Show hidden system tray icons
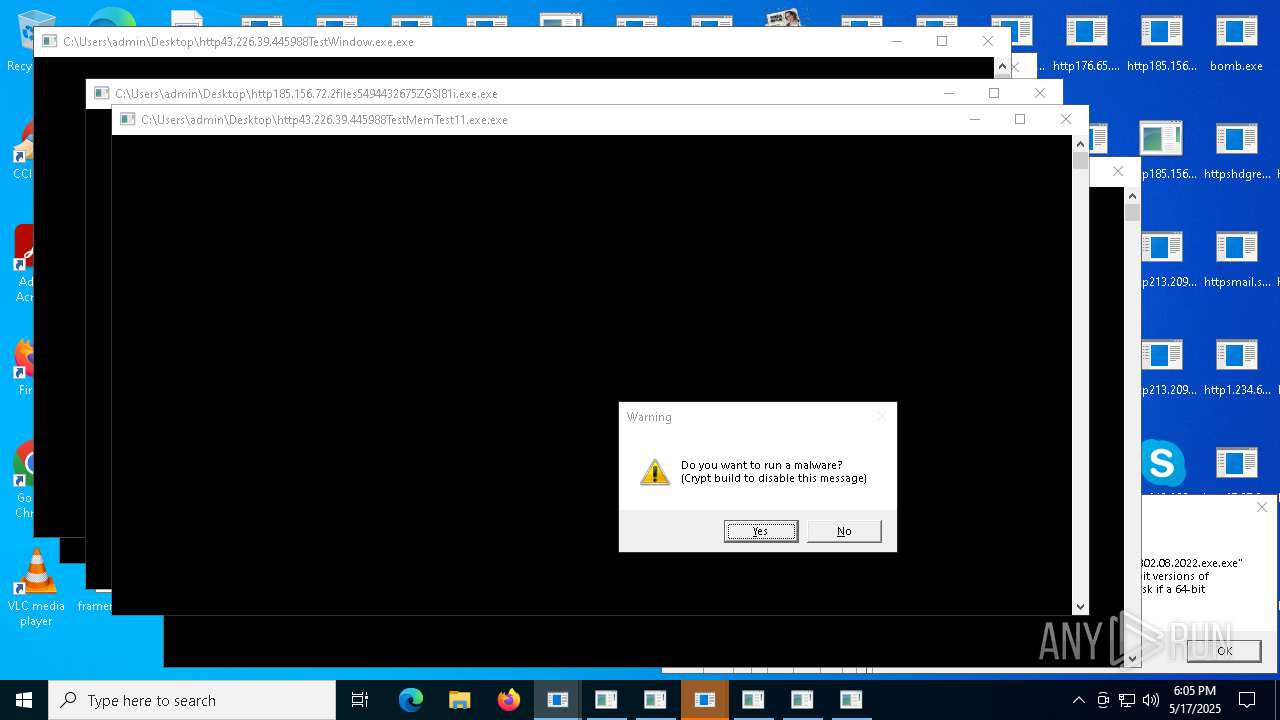The height and width of the screenshot is (720, 1280). tap(1078, 700)
